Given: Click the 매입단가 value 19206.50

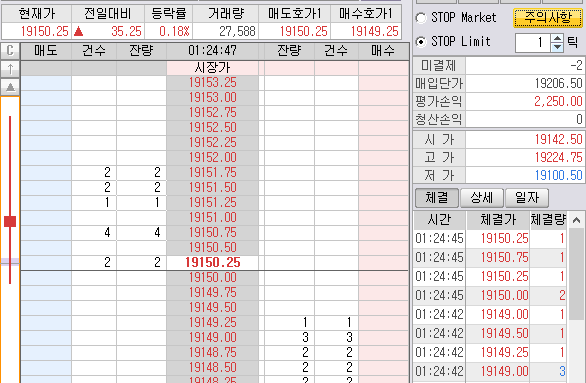Looking at the screenshot, I should click(558, 83).
